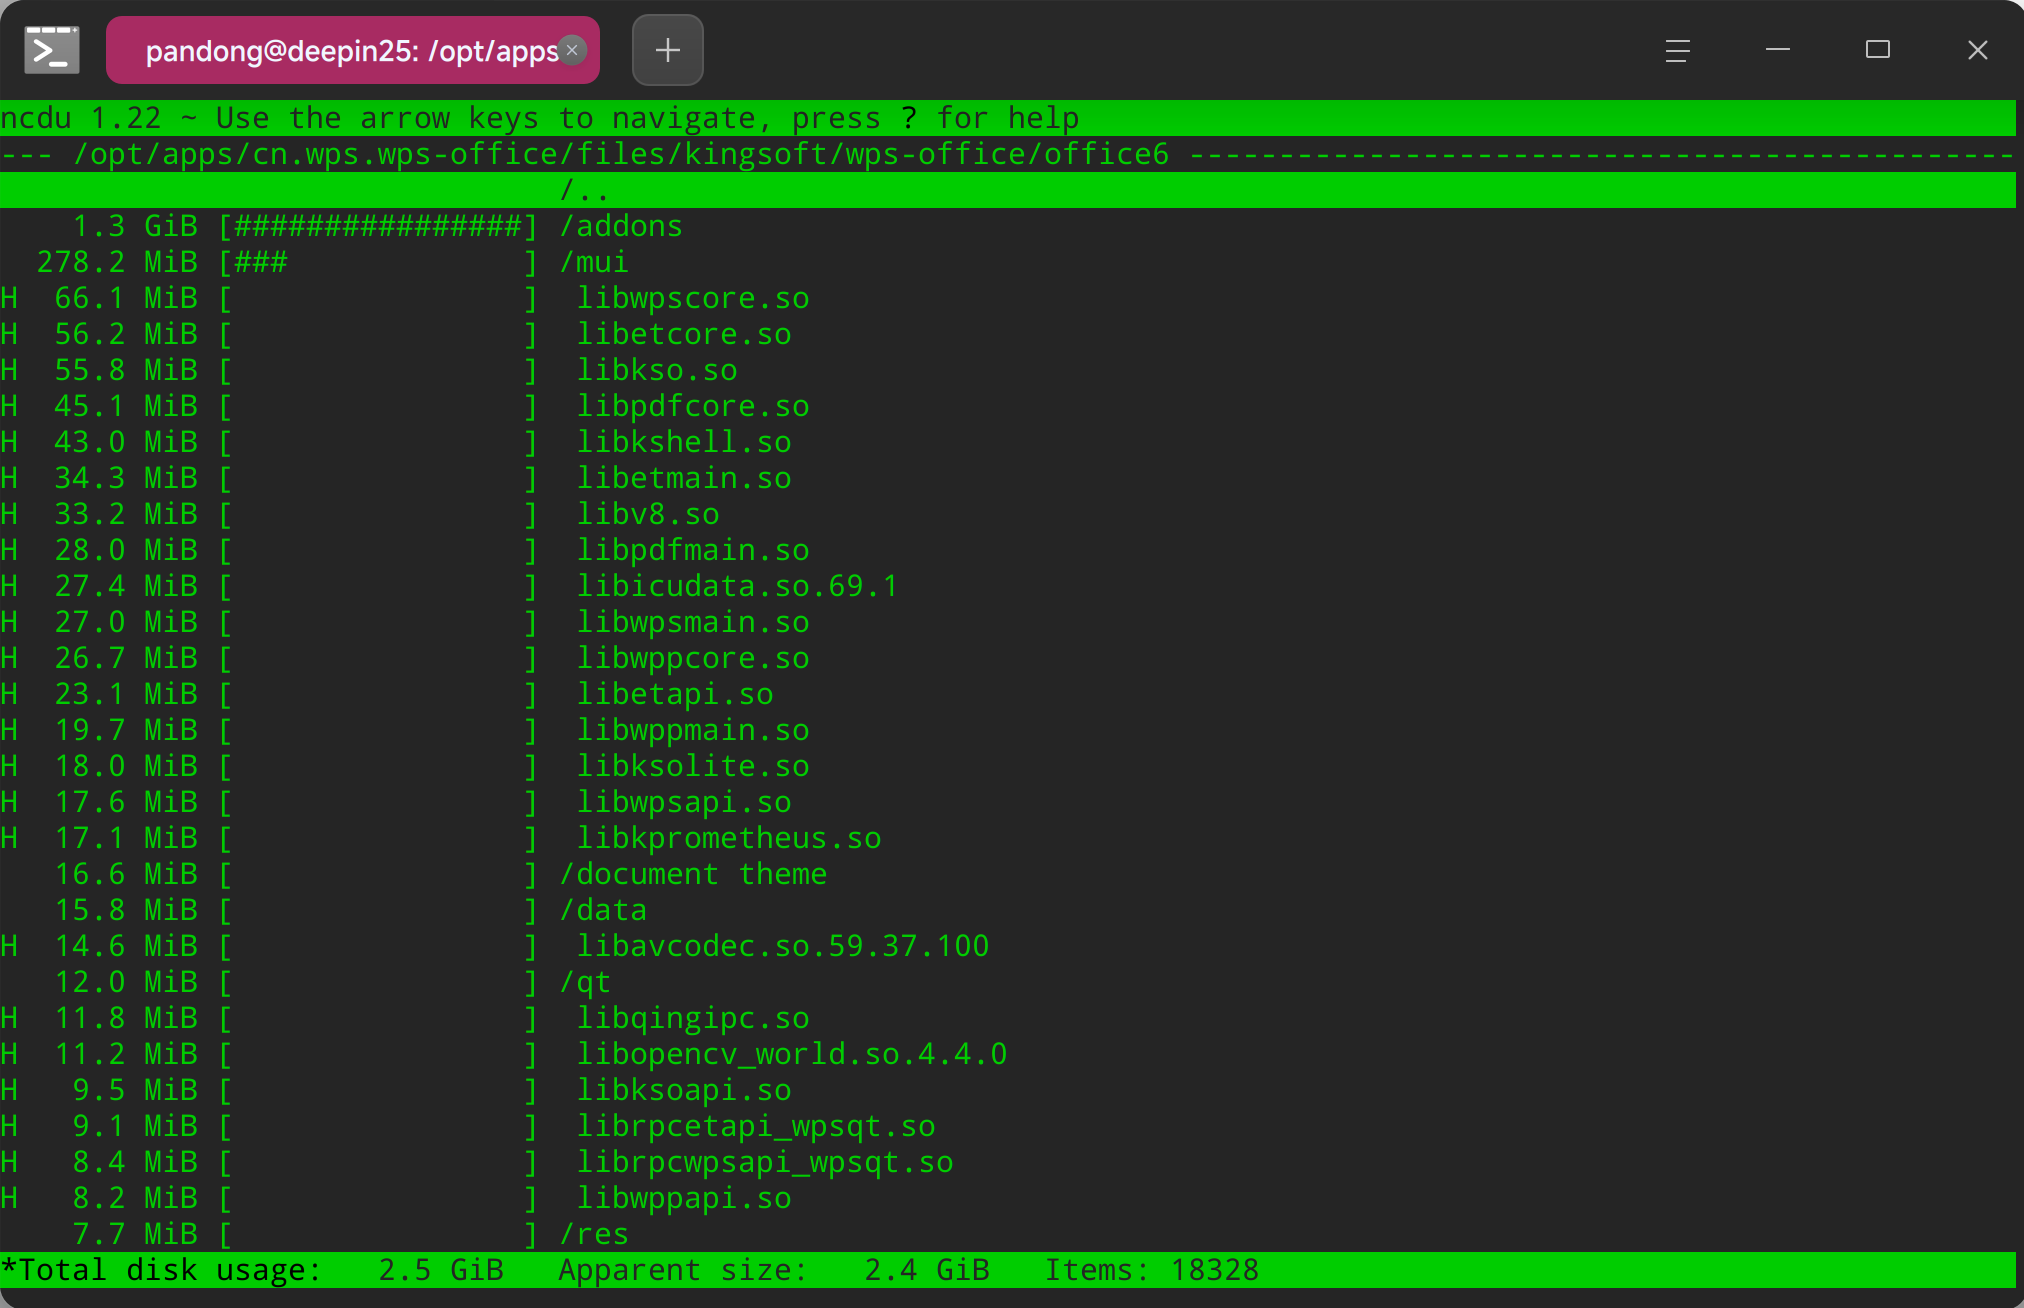Click the libpdfmain.so file entry
The image size is (2024, 1308).
coord(693,550)
